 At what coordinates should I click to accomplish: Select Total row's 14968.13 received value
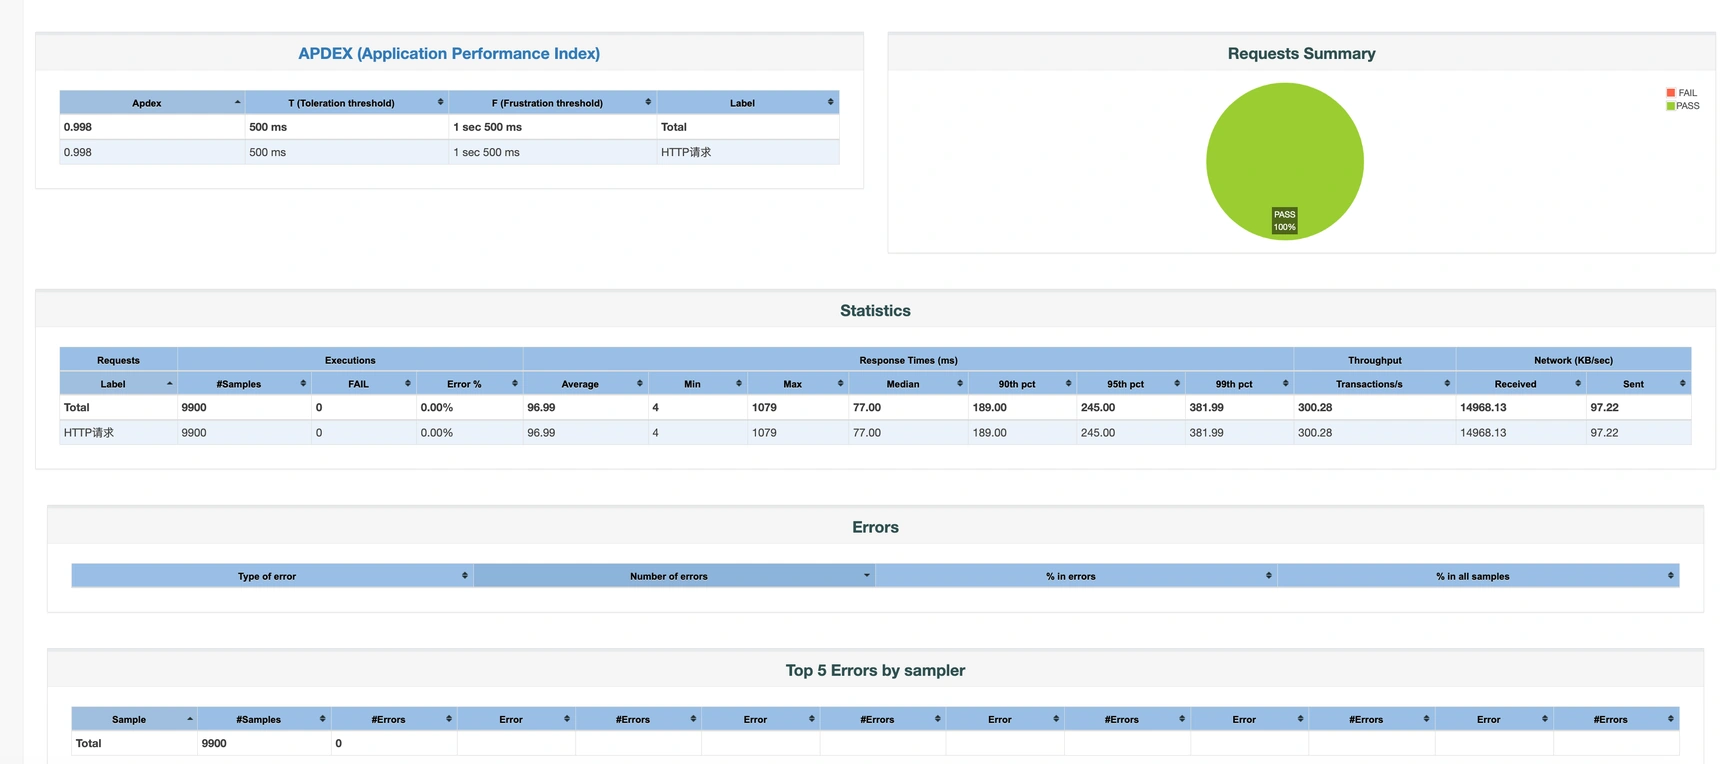1483,408
